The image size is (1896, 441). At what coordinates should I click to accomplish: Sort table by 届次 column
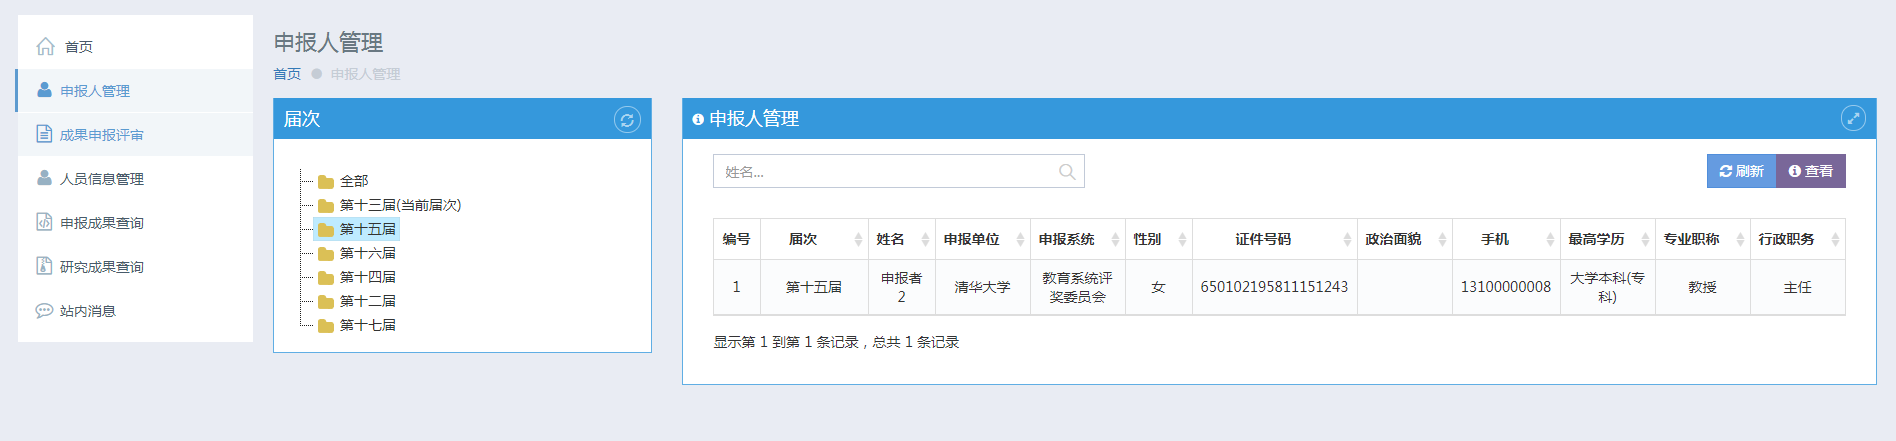814,239
